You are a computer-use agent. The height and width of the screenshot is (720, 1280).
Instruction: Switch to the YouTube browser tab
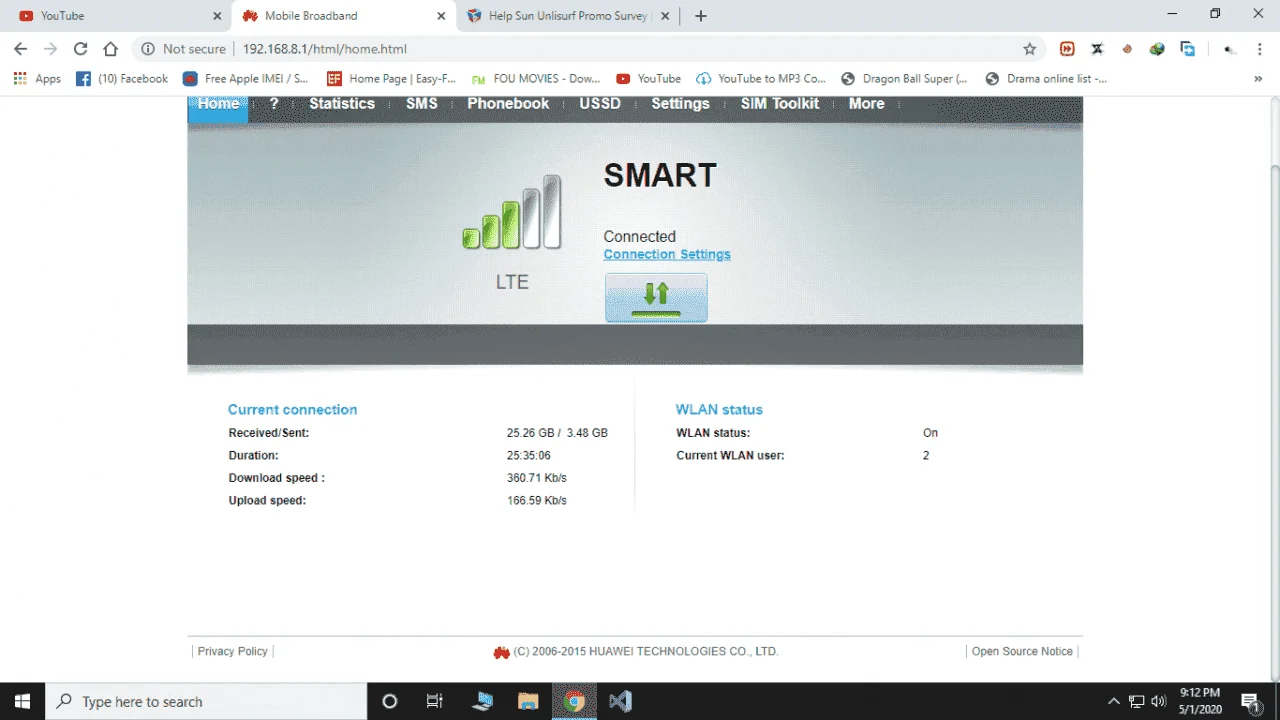click(116, 16)
